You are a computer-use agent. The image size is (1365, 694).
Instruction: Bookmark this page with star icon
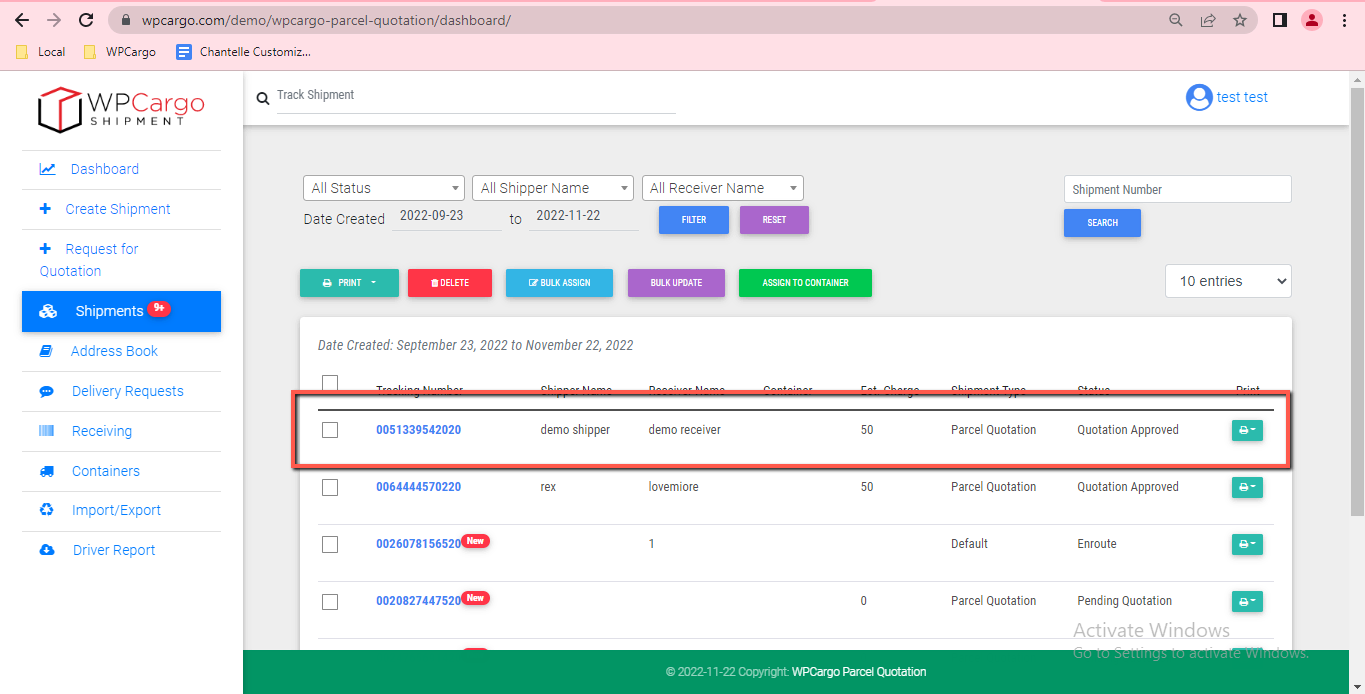tap(1240, 20)
